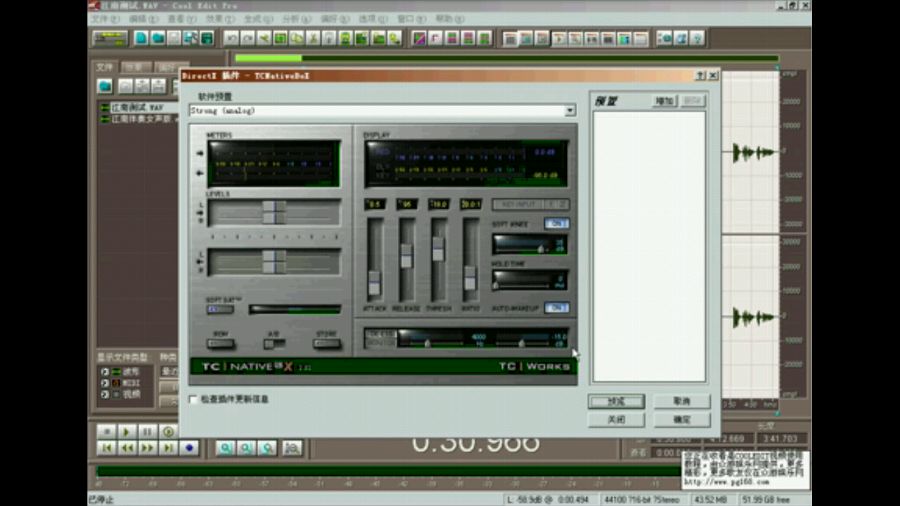The height and width of the screenshot is (506, 900).
Task: Click the 取消 cancel button
Action: point(682,402)
